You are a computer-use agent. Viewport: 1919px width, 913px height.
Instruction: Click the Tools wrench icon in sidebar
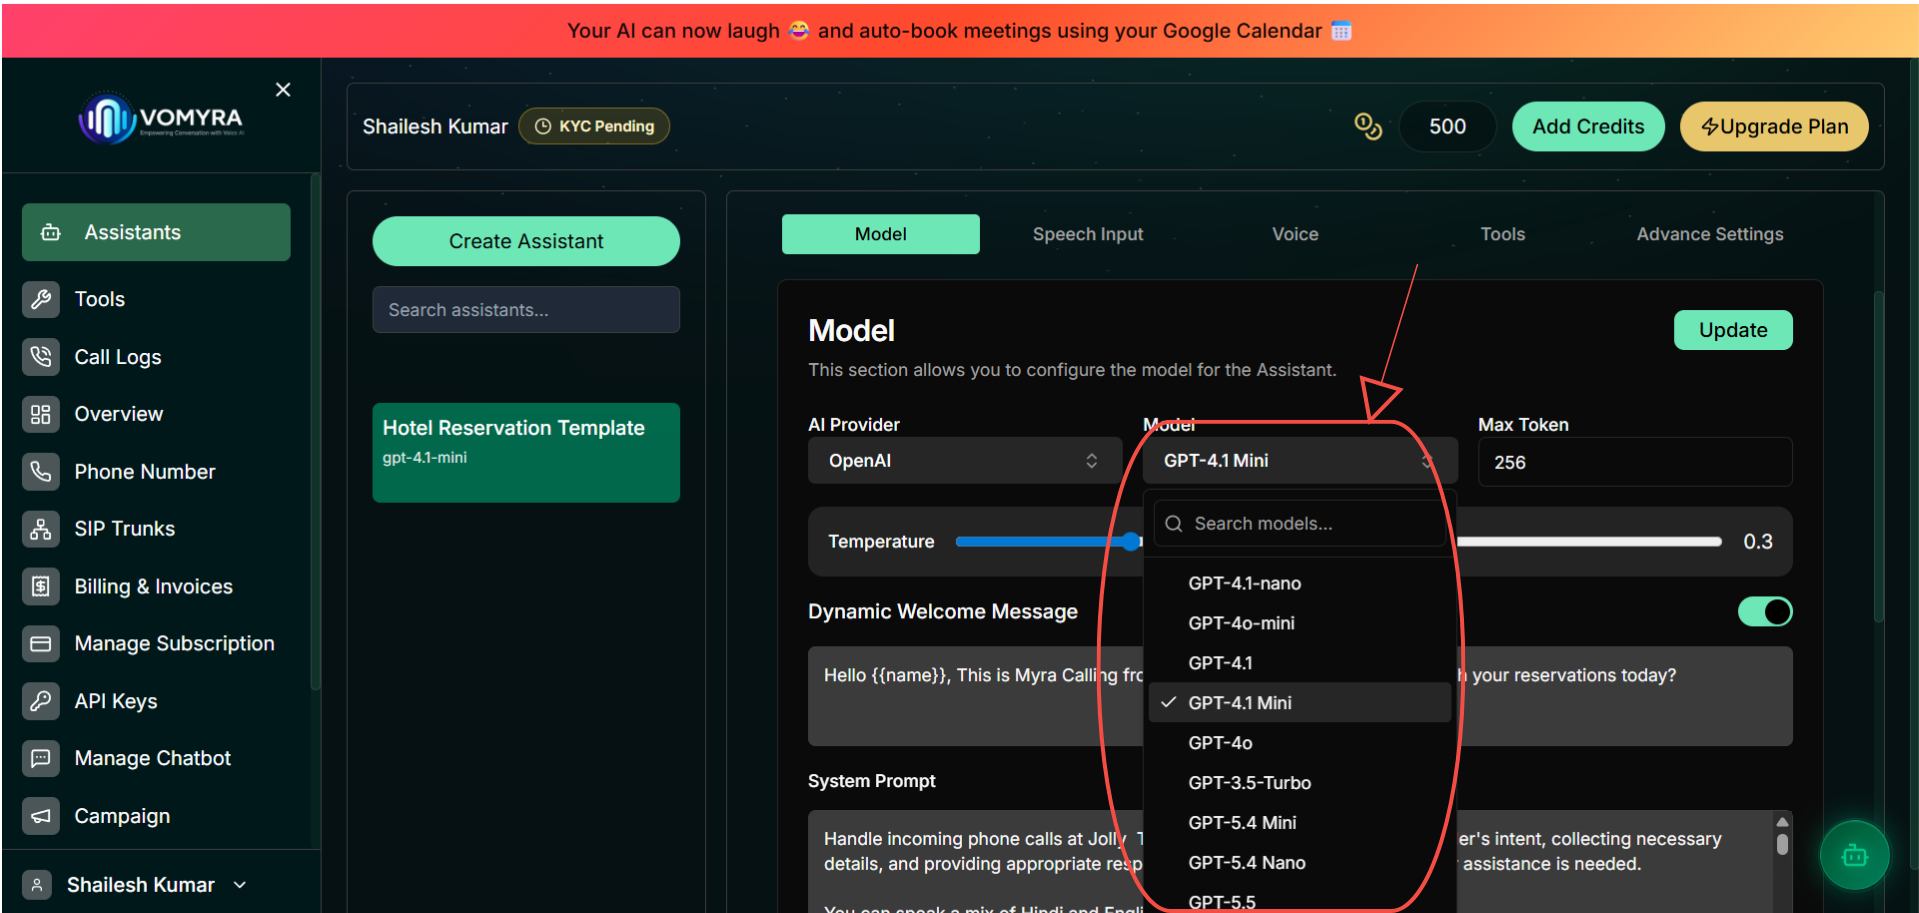(x=41, y=299)
